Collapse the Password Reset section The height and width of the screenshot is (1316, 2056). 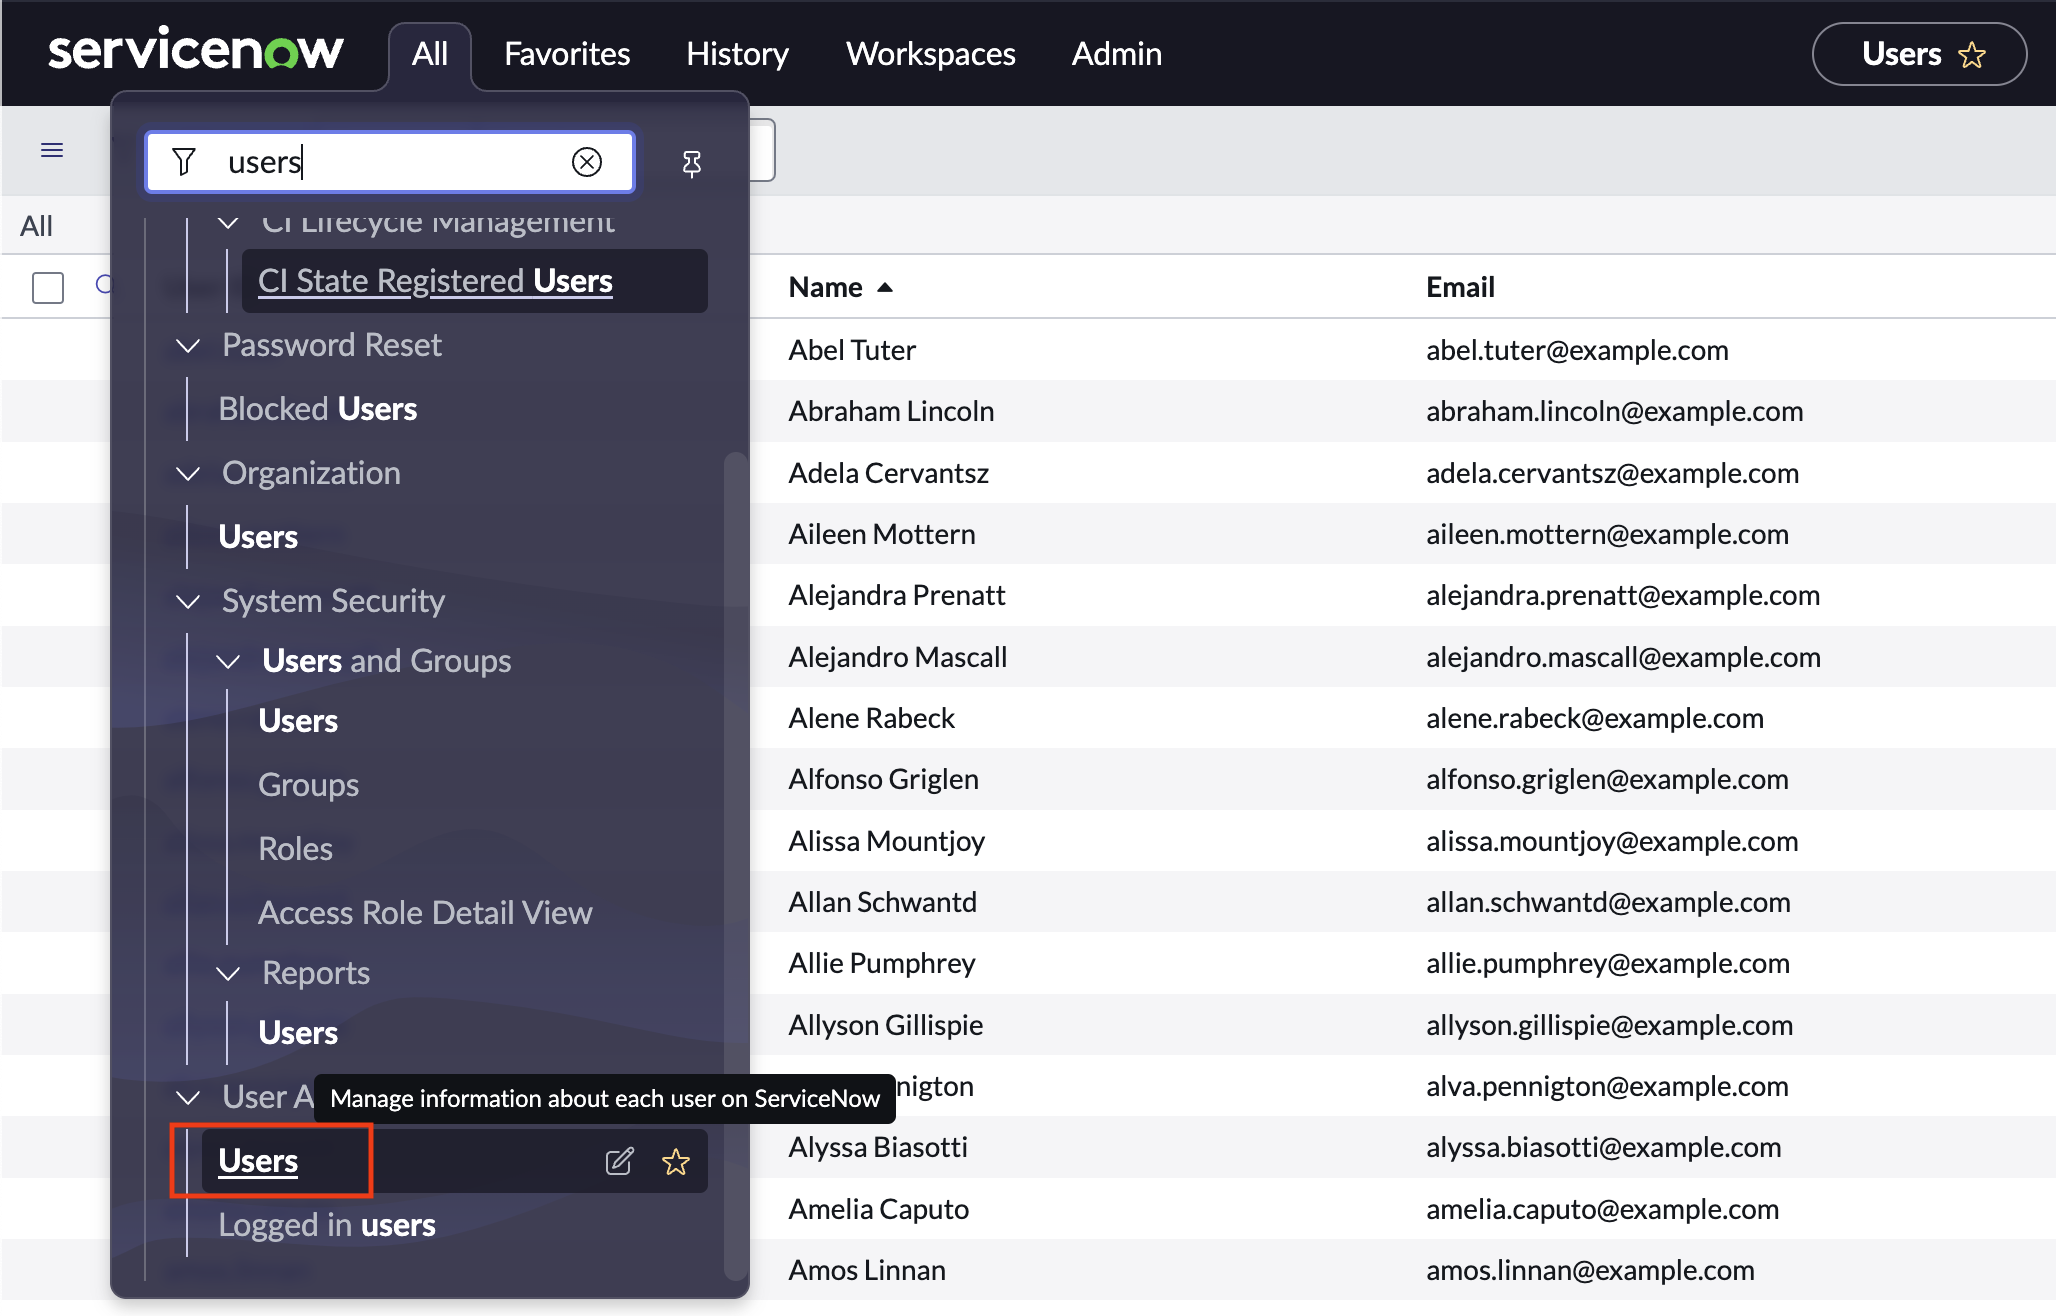[188, 346]
